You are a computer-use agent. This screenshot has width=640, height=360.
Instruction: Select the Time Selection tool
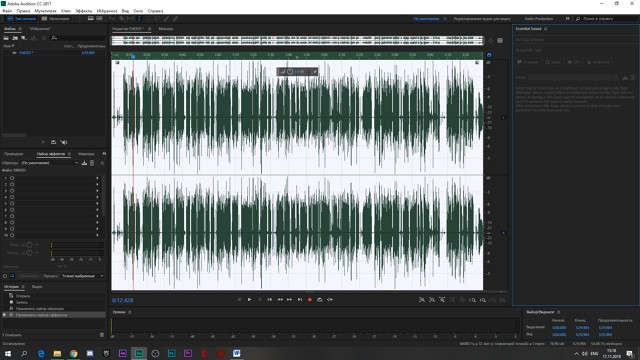(x=139, y=19)
